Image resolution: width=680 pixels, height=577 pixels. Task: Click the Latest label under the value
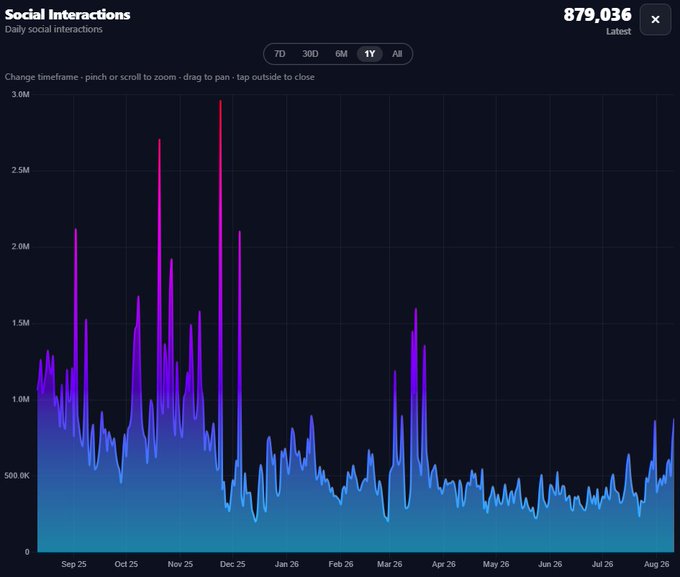tap(618, 31)
